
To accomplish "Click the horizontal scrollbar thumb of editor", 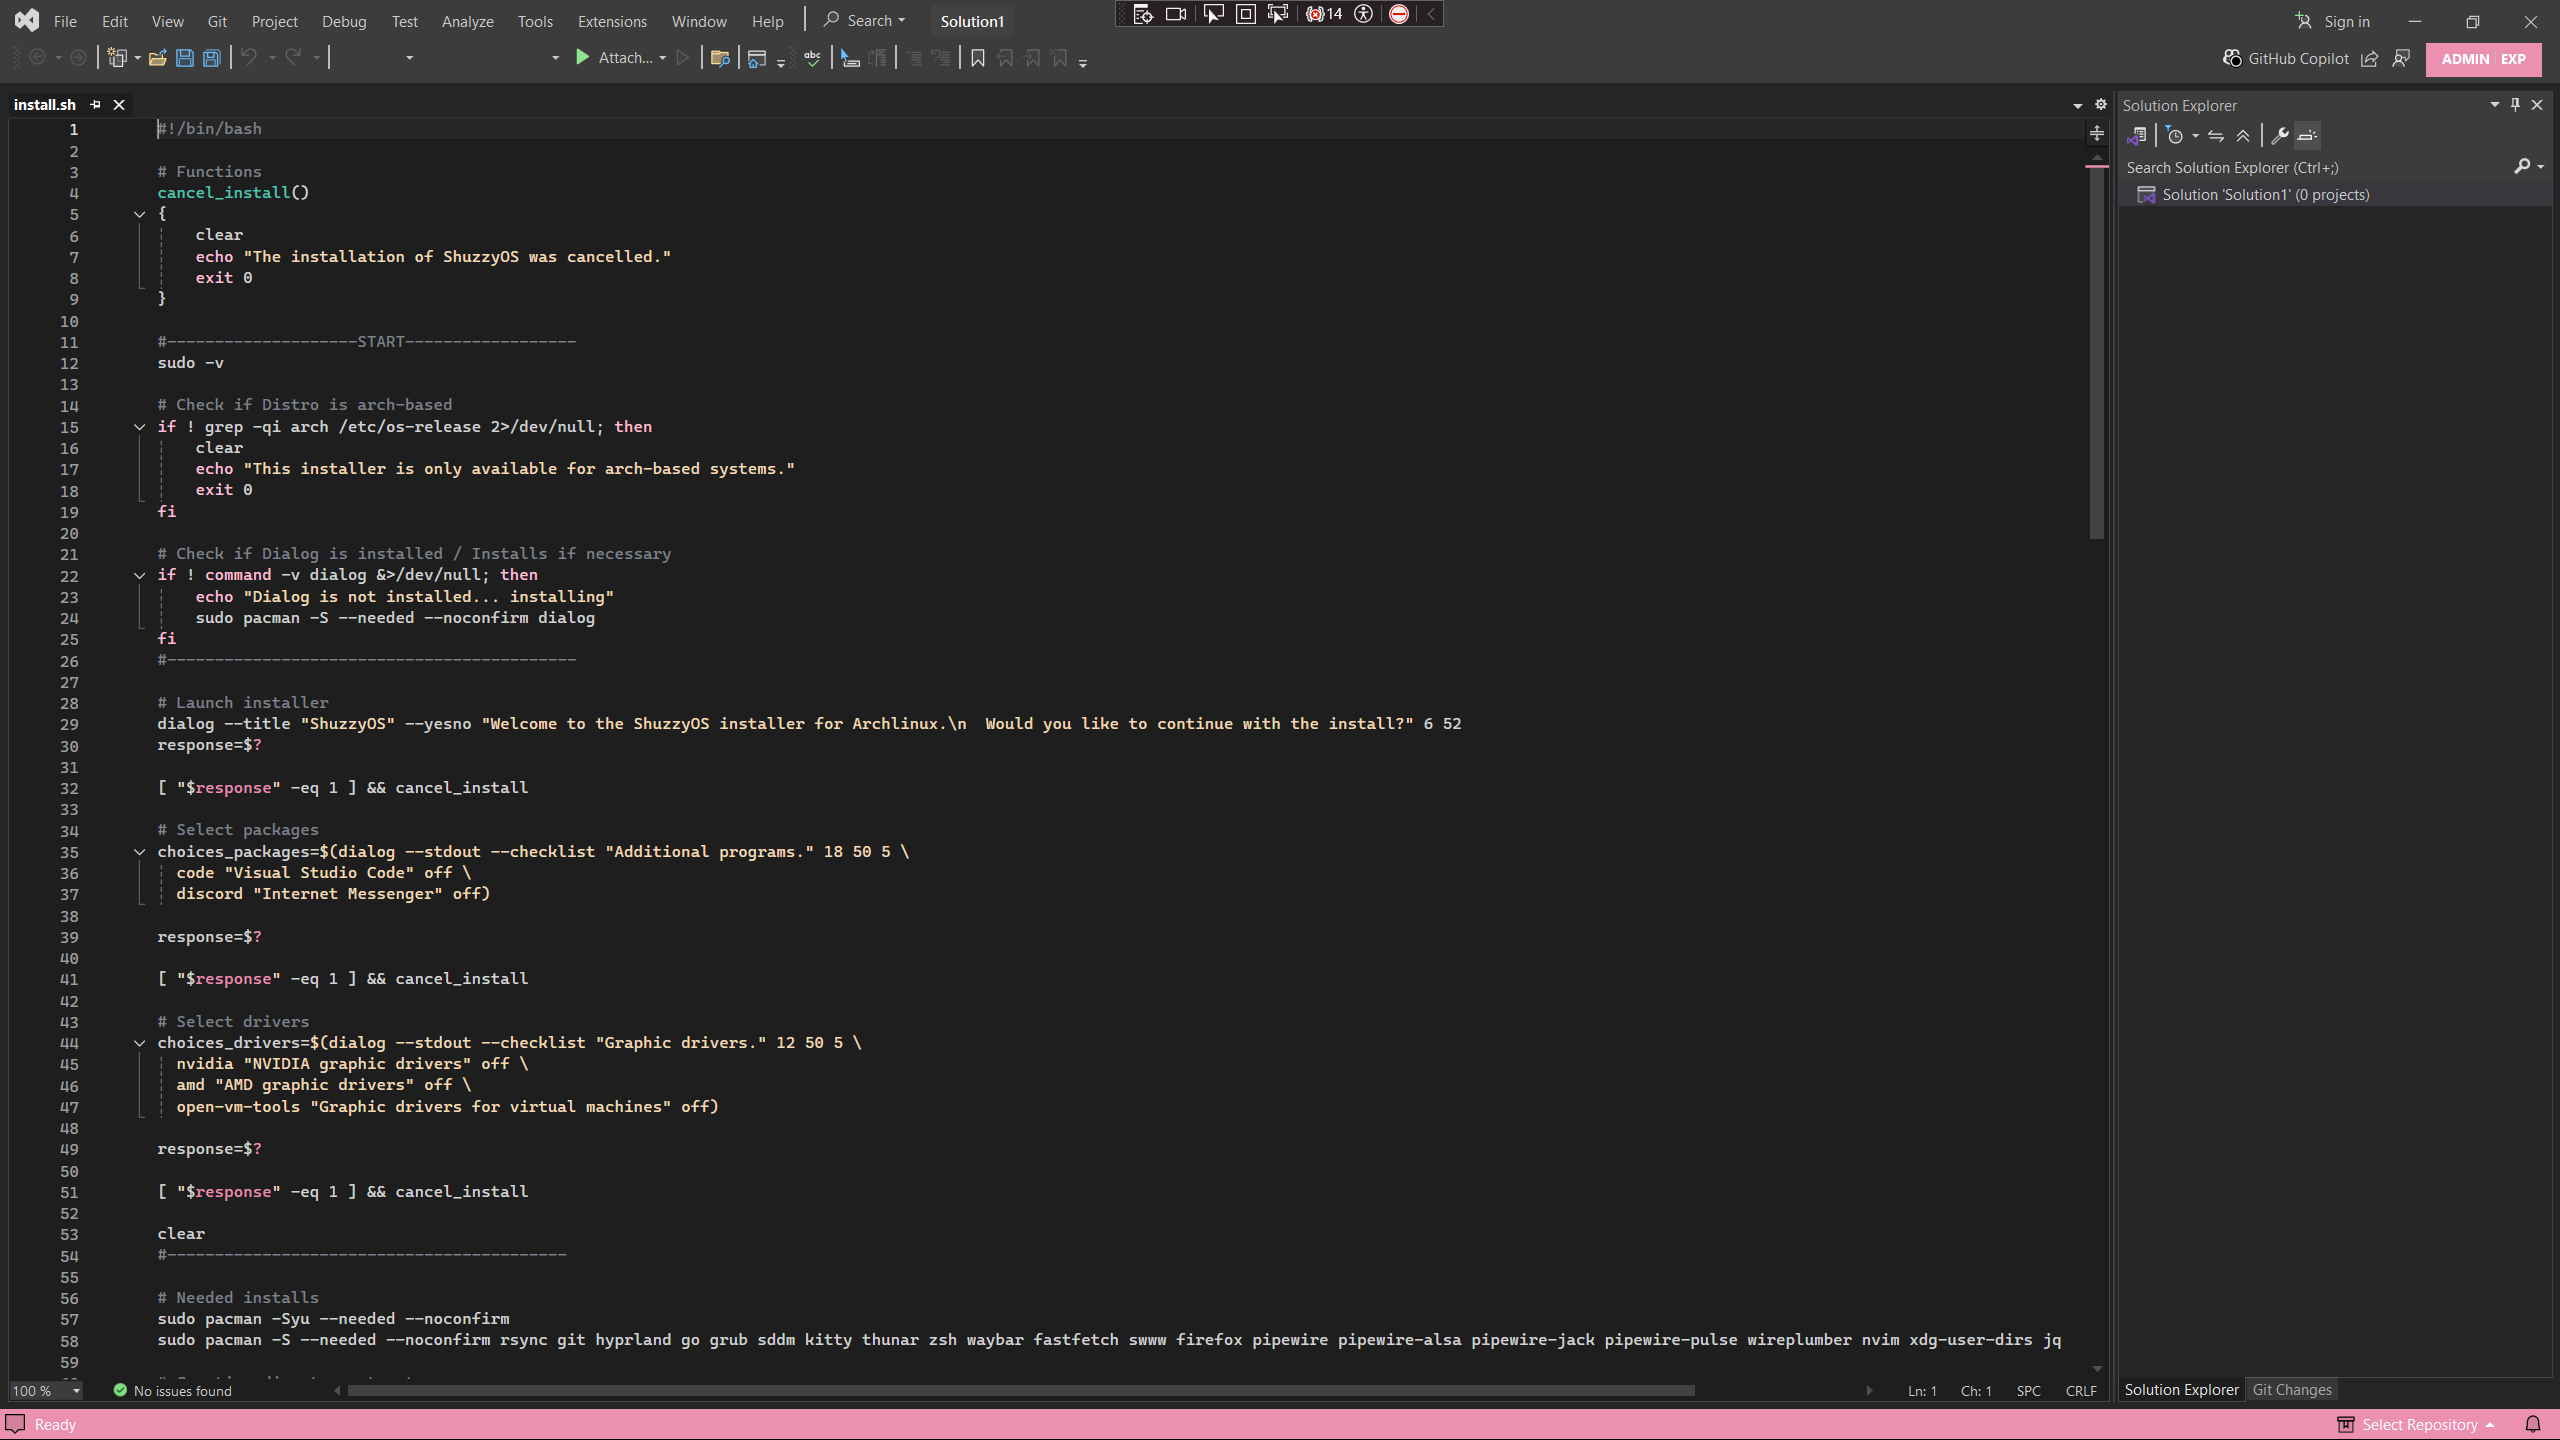I will (x=1020, y=1391).
